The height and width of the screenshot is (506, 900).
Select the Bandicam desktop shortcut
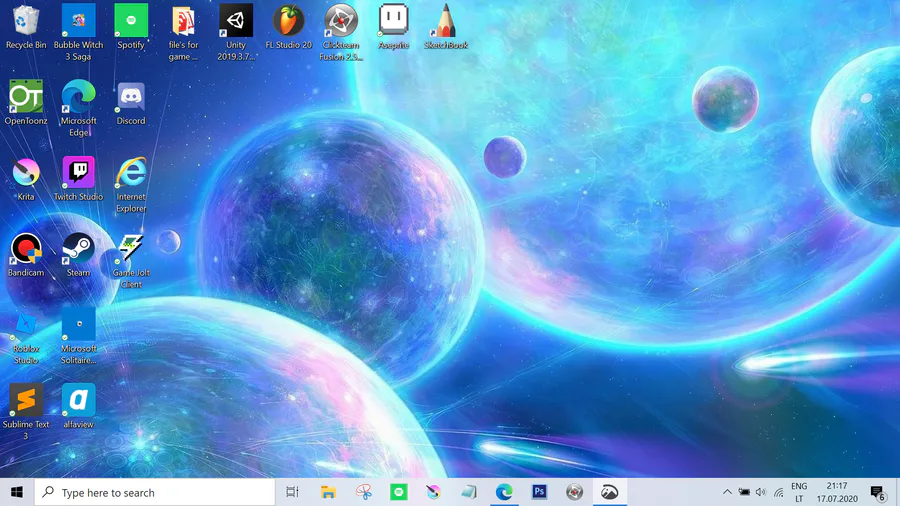coord(26,255)
